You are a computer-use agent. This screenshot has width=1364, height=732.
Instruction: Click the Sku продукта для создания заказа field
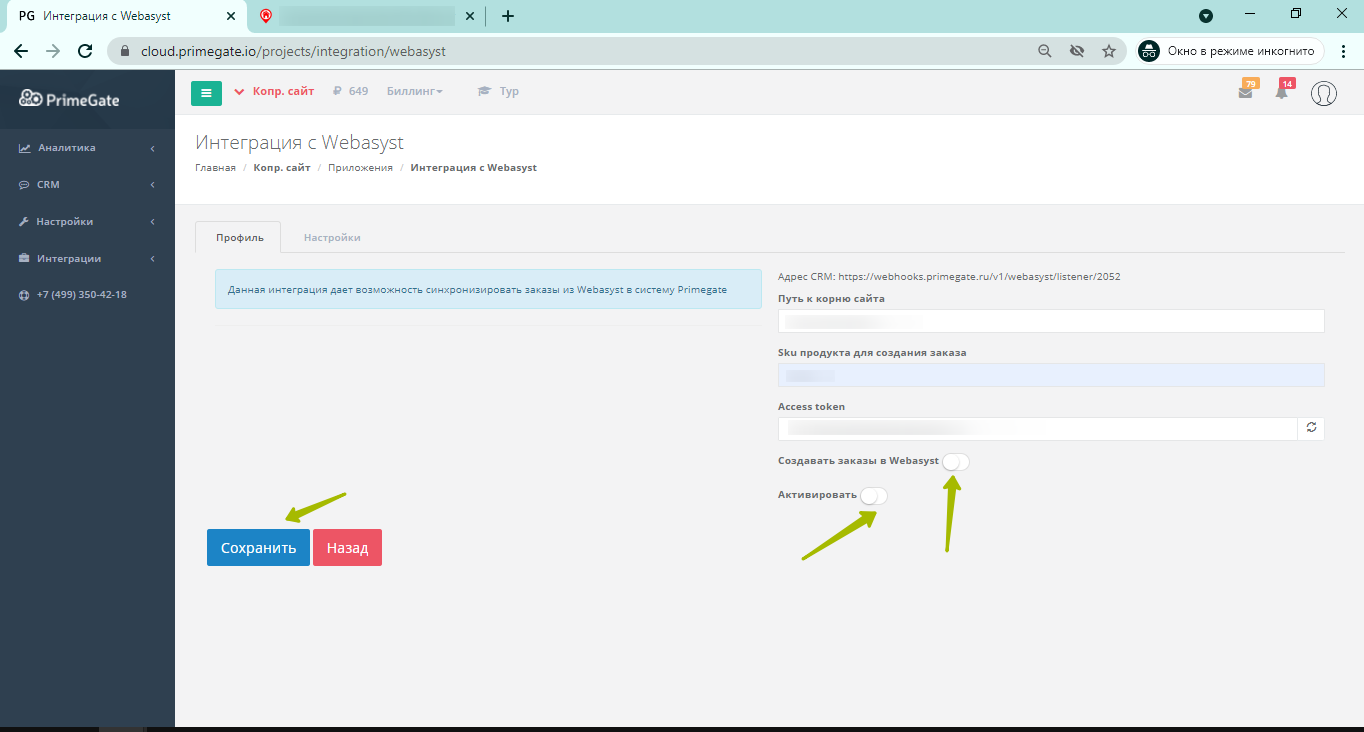(1051, 375)
